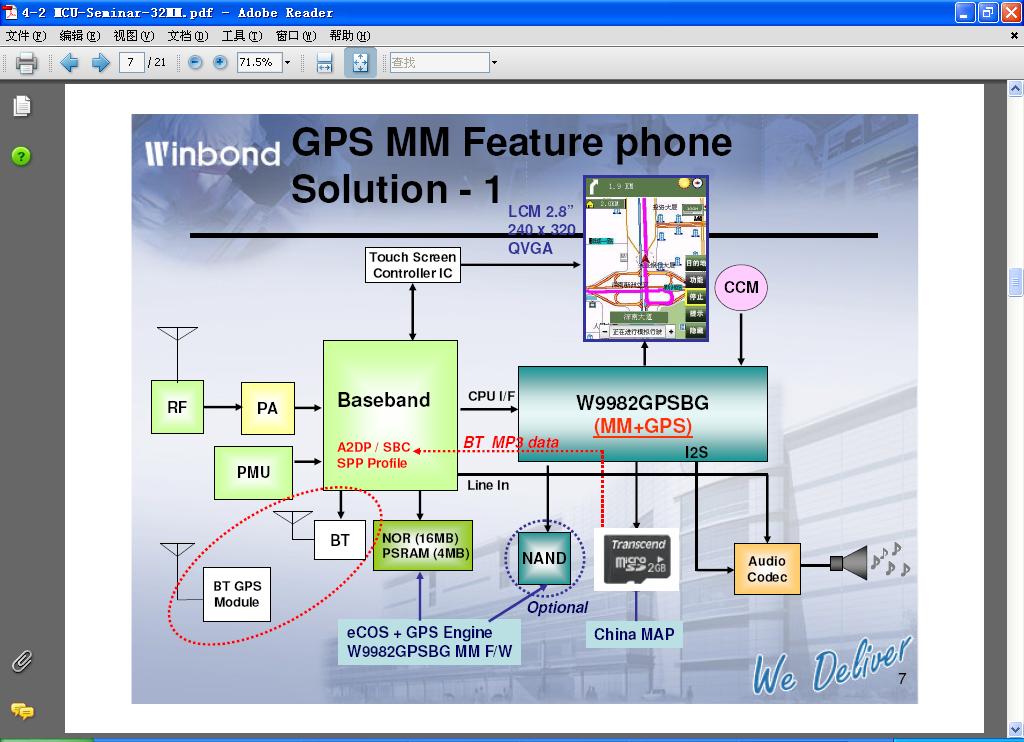
Task: Focus the 查找 search field
Action: point(440,63)
